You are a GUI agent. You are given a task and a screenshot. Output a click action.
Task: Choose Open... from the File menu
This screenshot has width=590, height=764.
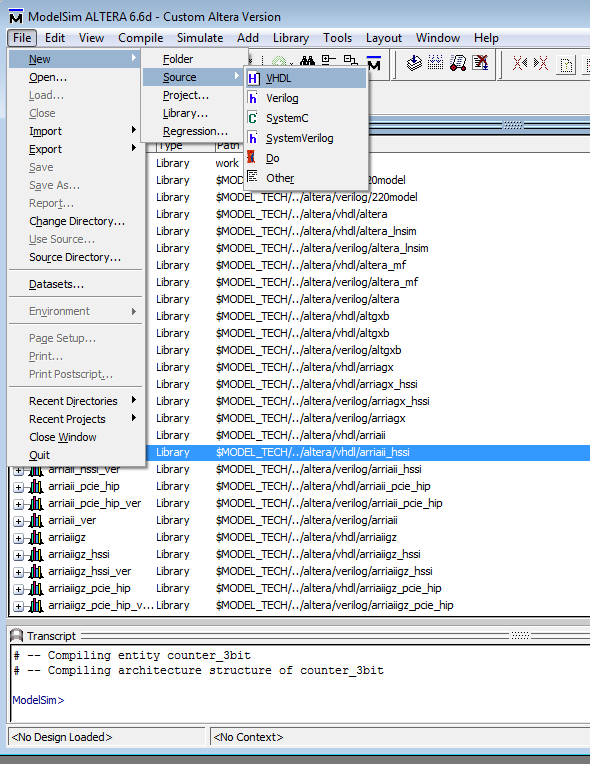tap(75, 77)
